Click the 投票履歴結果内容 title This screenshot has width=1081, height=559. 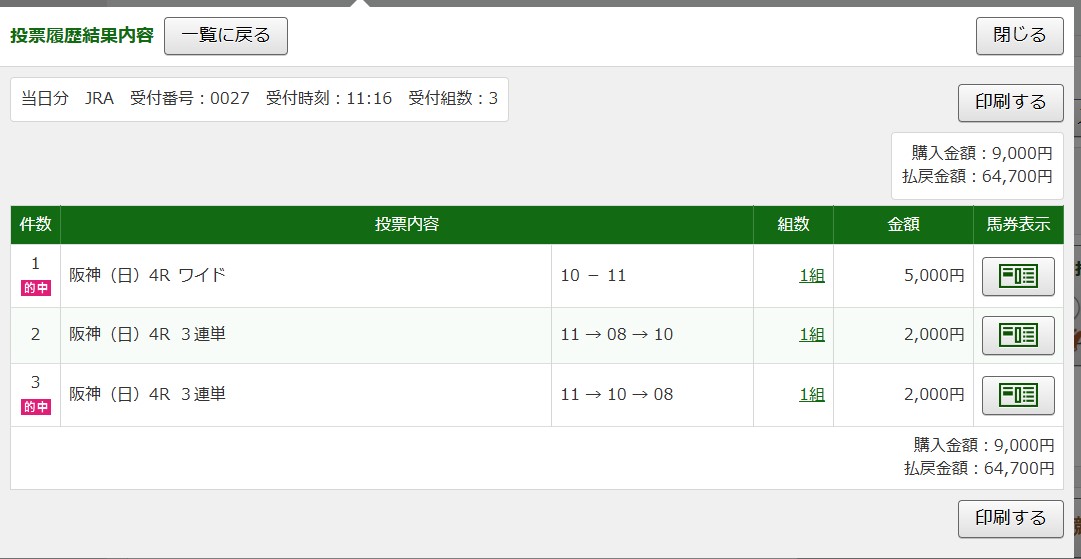[82, 36]
